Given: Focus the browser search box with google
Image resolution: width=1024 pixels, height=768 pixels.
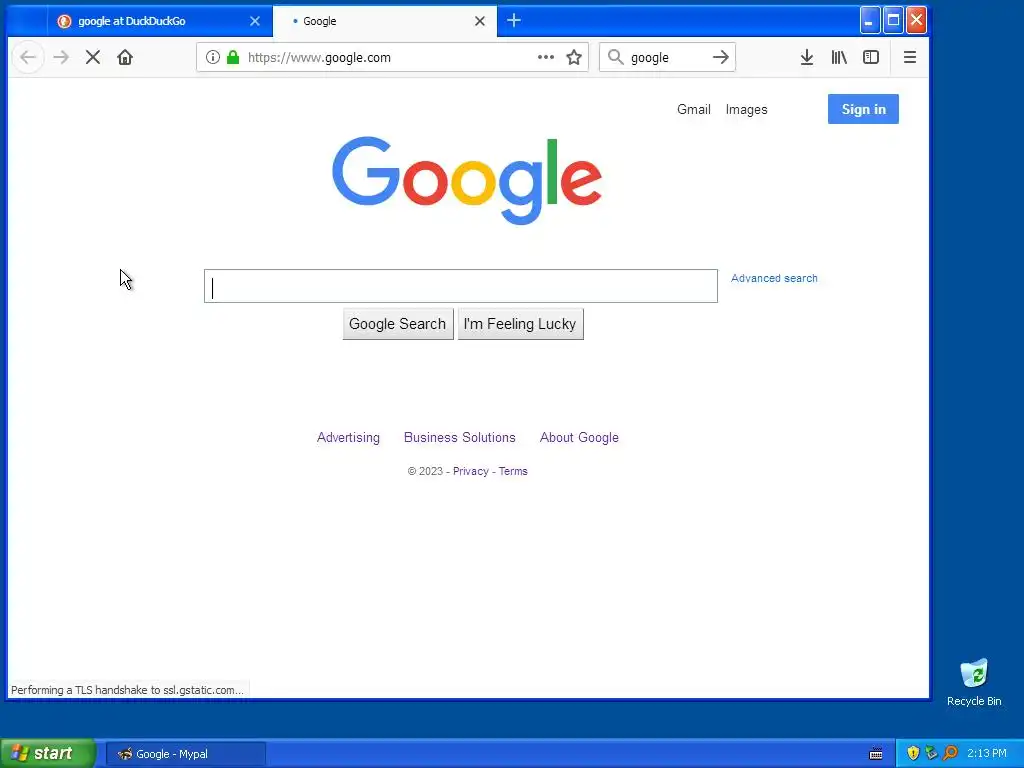Looking at the screenshot, I should coord(667,57).
